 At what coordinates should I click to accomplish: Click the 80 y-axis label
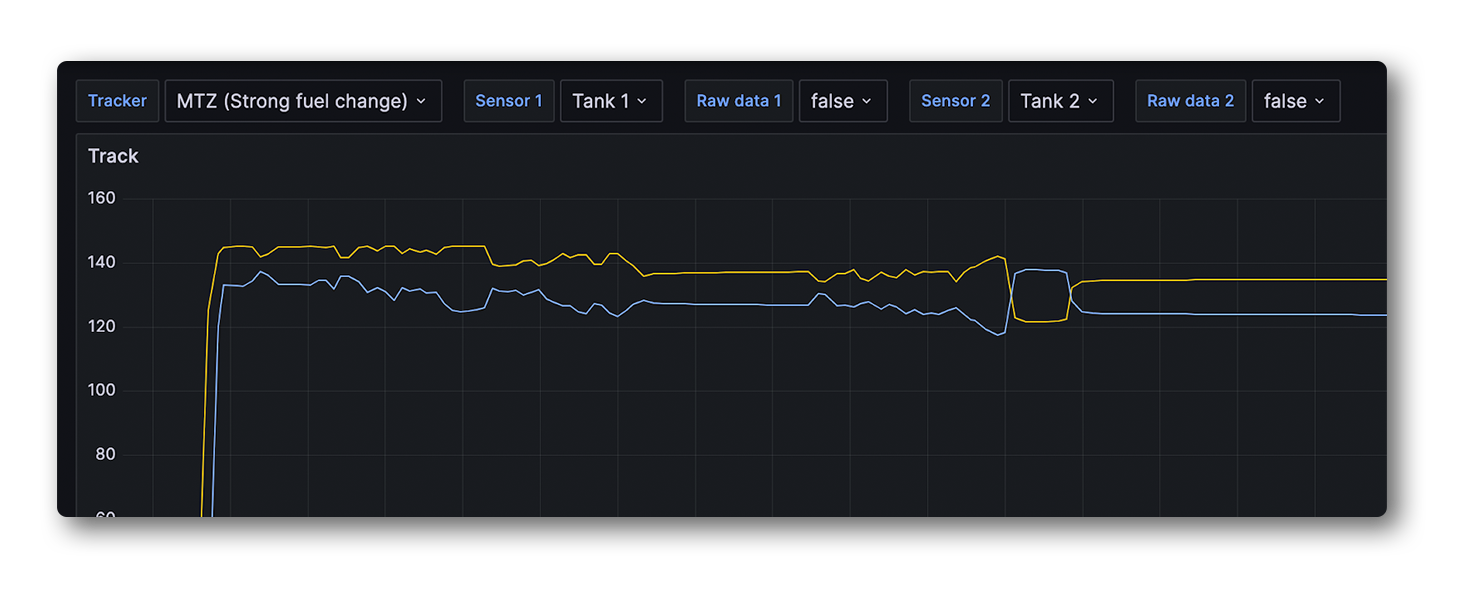[x=106, y=454]
